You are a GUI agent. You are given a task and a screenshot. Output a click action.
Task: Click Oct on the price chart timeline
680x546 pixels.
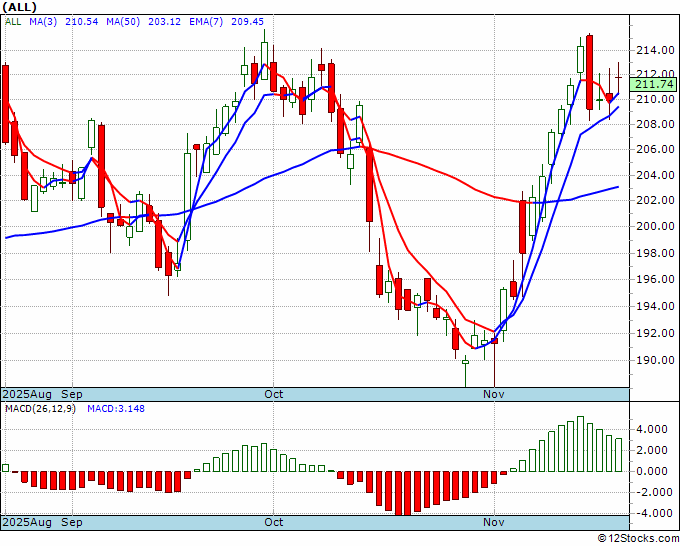[274, 394]
